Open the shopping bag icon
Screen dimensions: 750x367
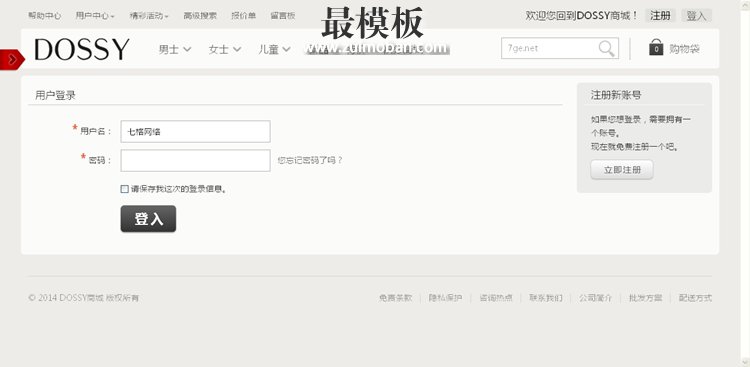(656, 47)
